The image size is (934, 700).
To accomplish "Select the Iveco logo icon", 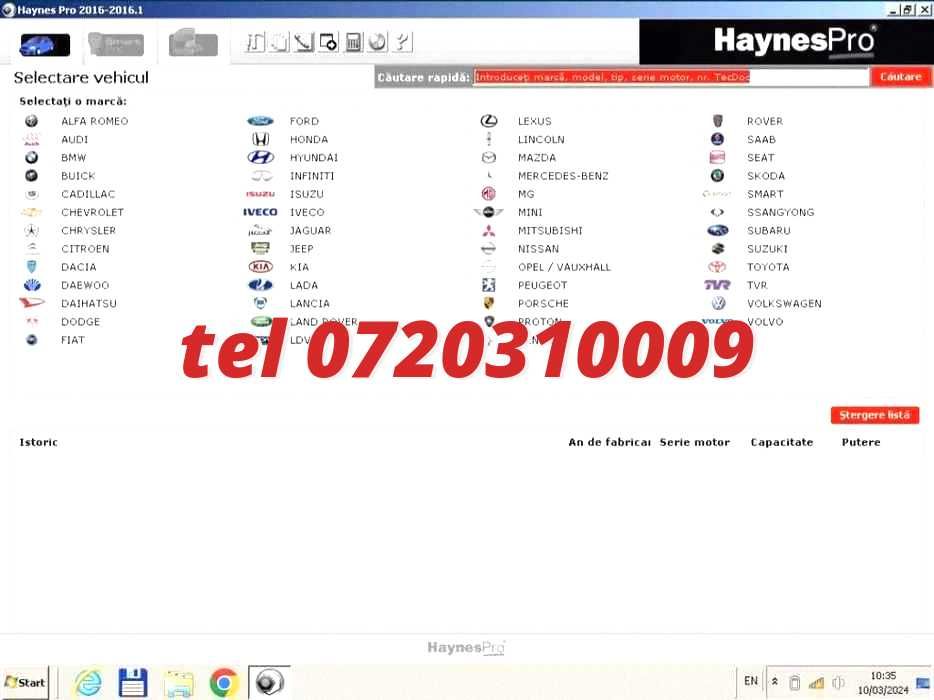I will pos(260,212).
